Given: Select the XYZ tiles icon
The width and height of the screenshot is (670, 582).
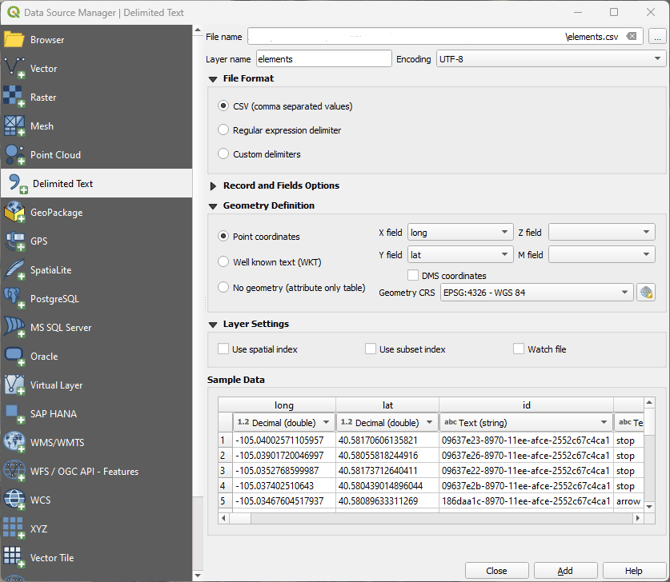Looking at the screenshot, I should tap(14, 529).
